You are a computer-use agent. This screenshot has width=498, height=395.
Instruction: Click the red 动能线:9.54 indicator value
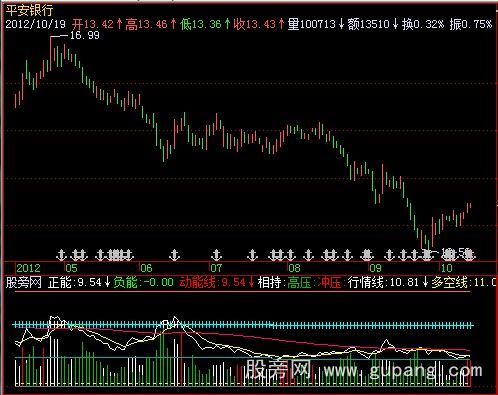(213, 283)
